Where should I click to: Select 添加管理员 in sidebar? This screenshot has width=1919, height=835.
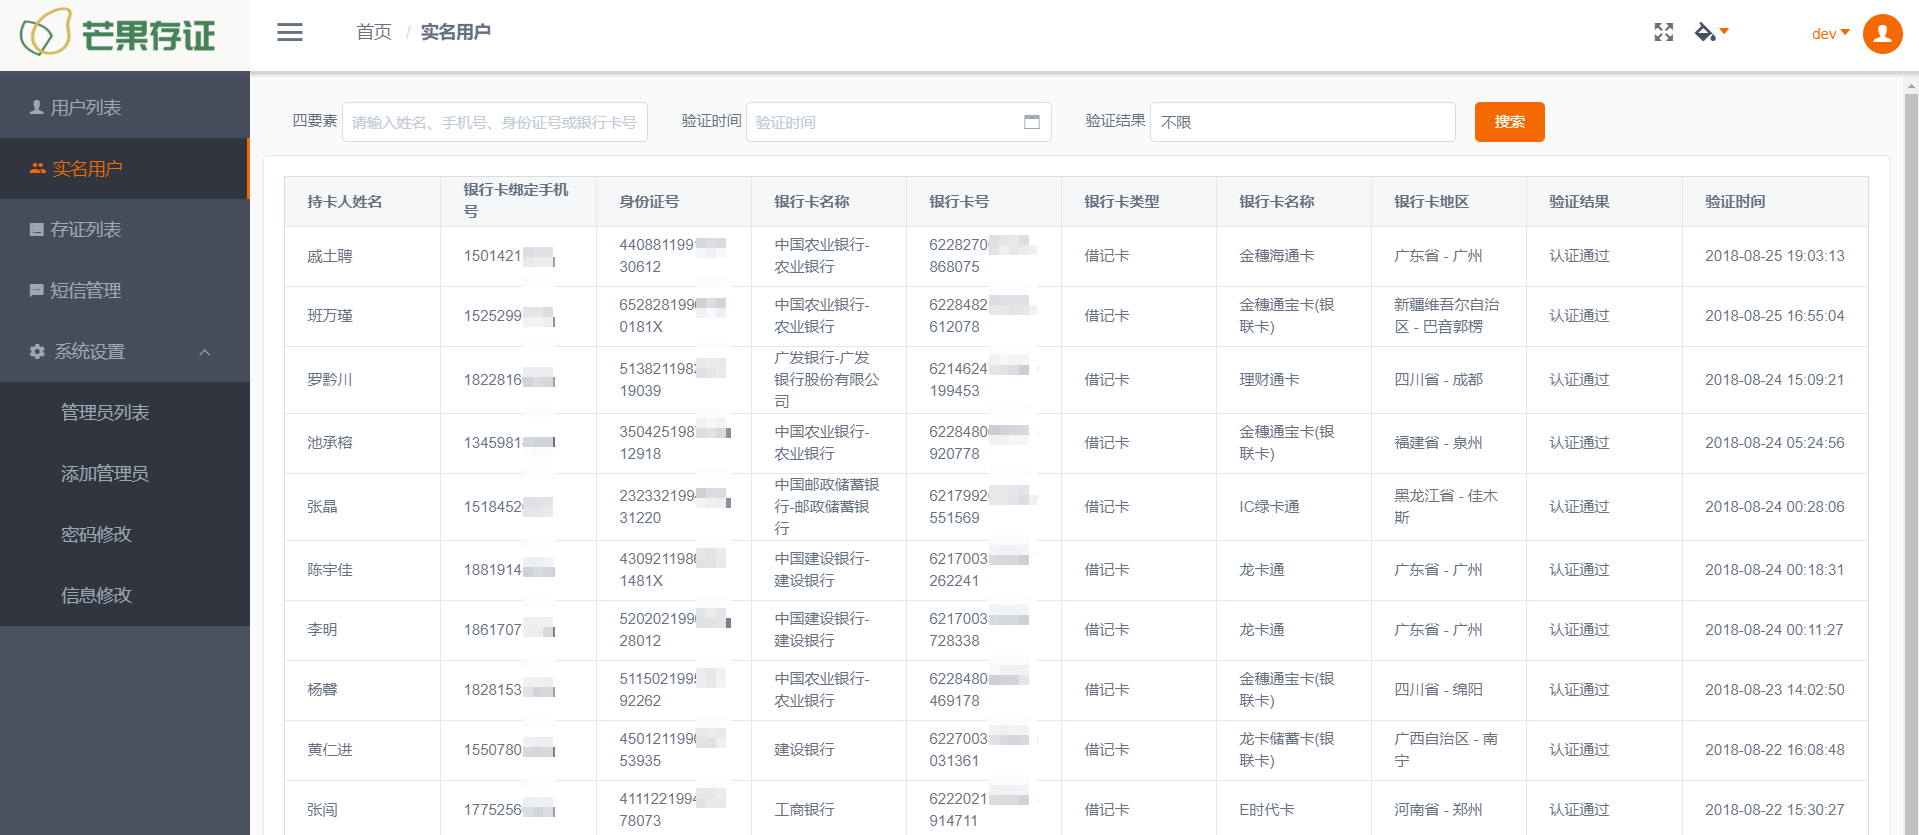click(x=105, y=474)
